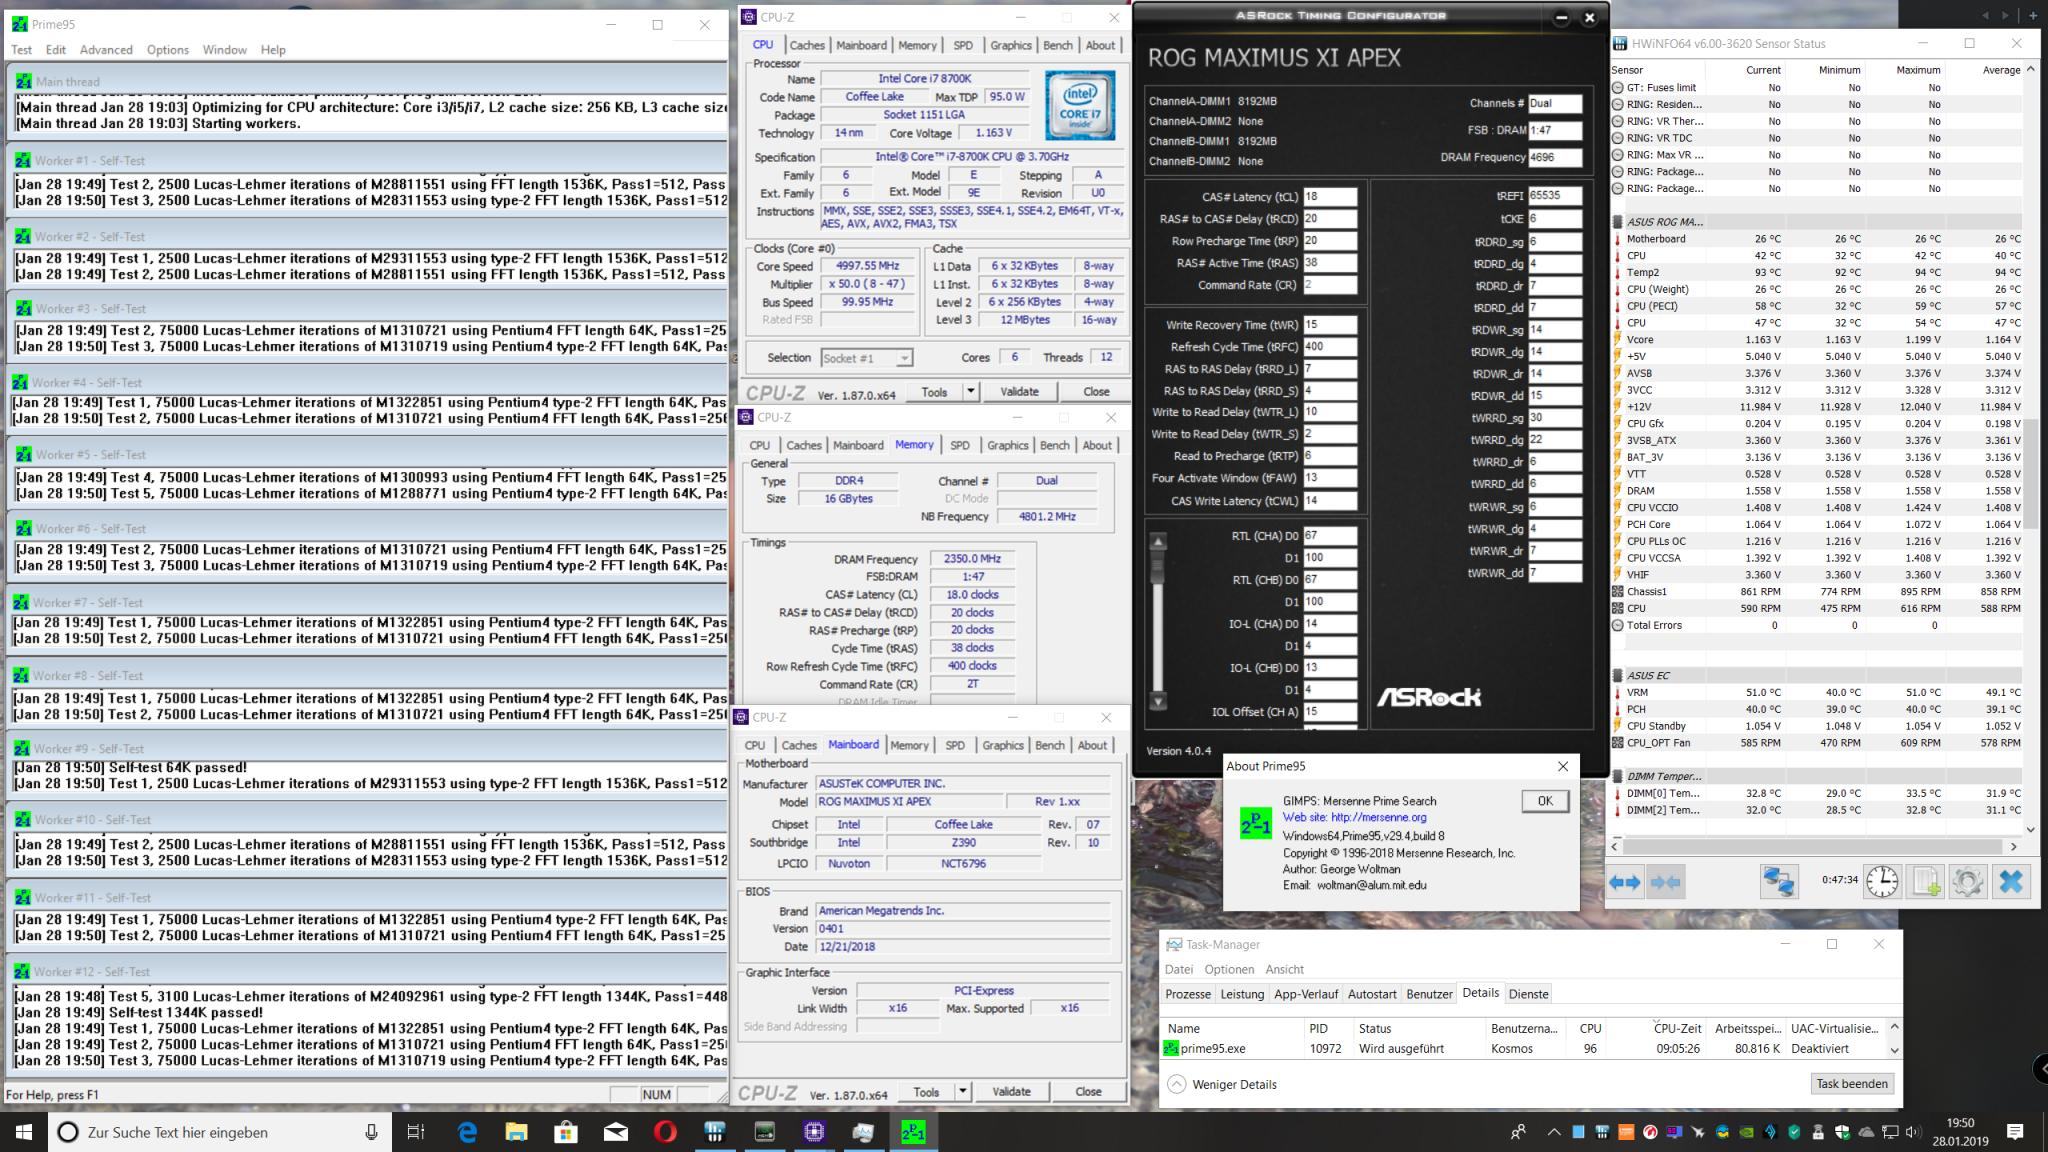
Task: Open Tools dropdown arrow in top CPU-Z
Action: pos(970,391)
